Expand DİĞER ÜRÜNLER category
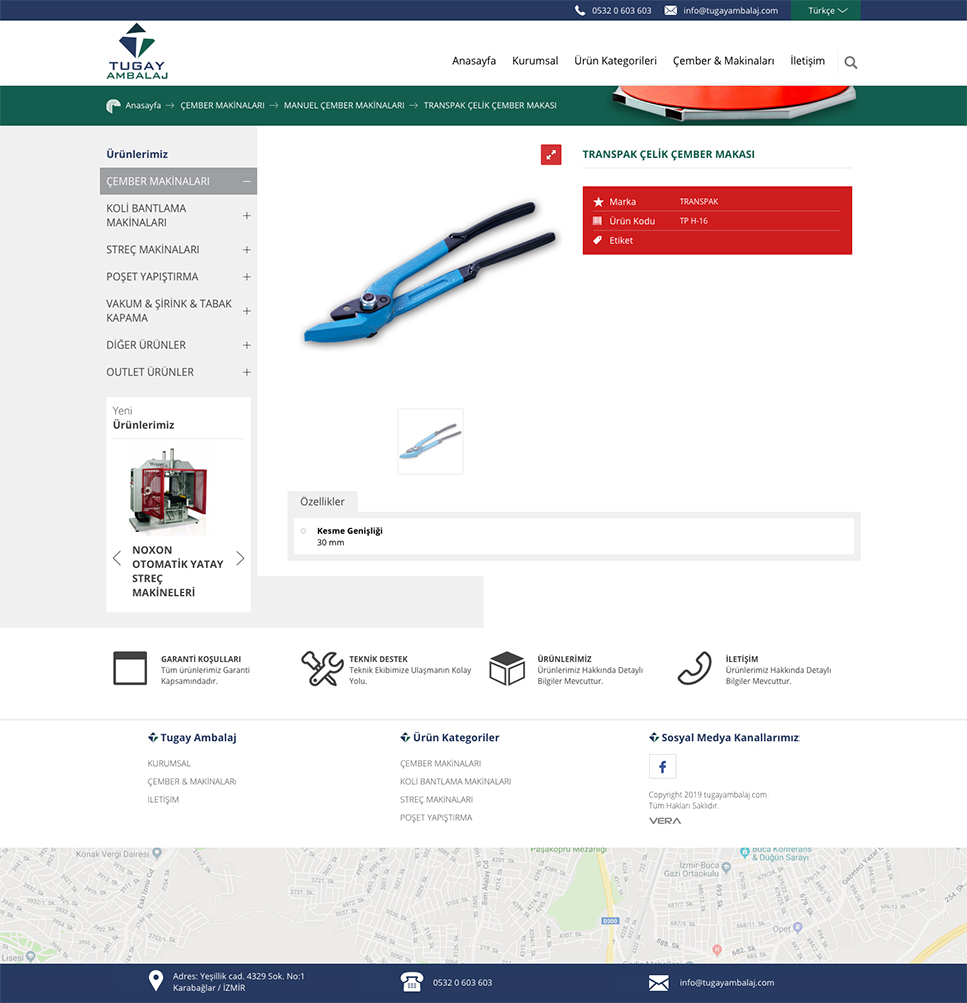Viewport: 967px width, 1003px height. click(247, 345)
